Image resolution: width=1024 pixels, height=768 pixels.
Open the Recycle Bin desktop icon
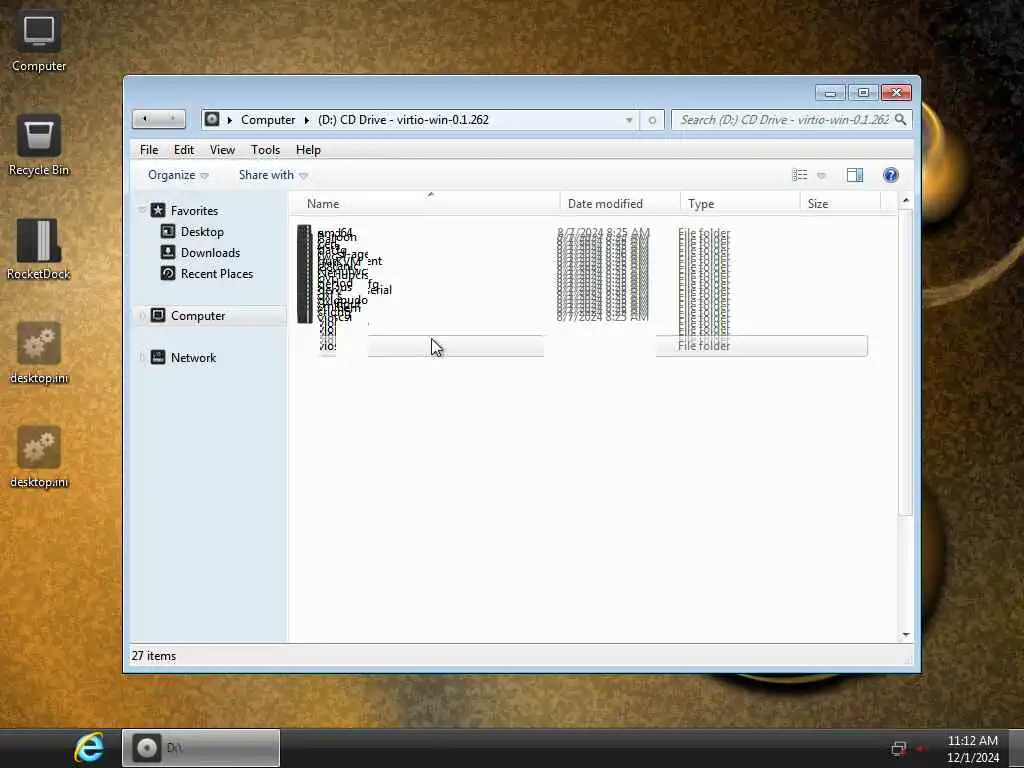39,145
